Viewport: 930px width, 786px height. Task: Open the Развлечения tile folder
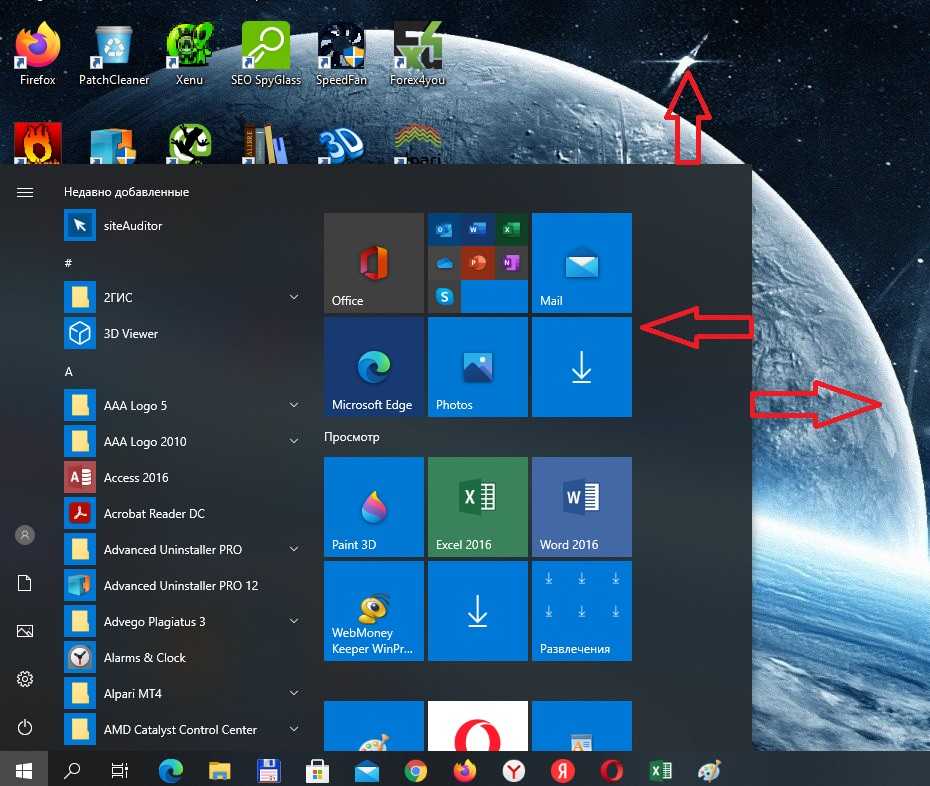coord(581,610)
